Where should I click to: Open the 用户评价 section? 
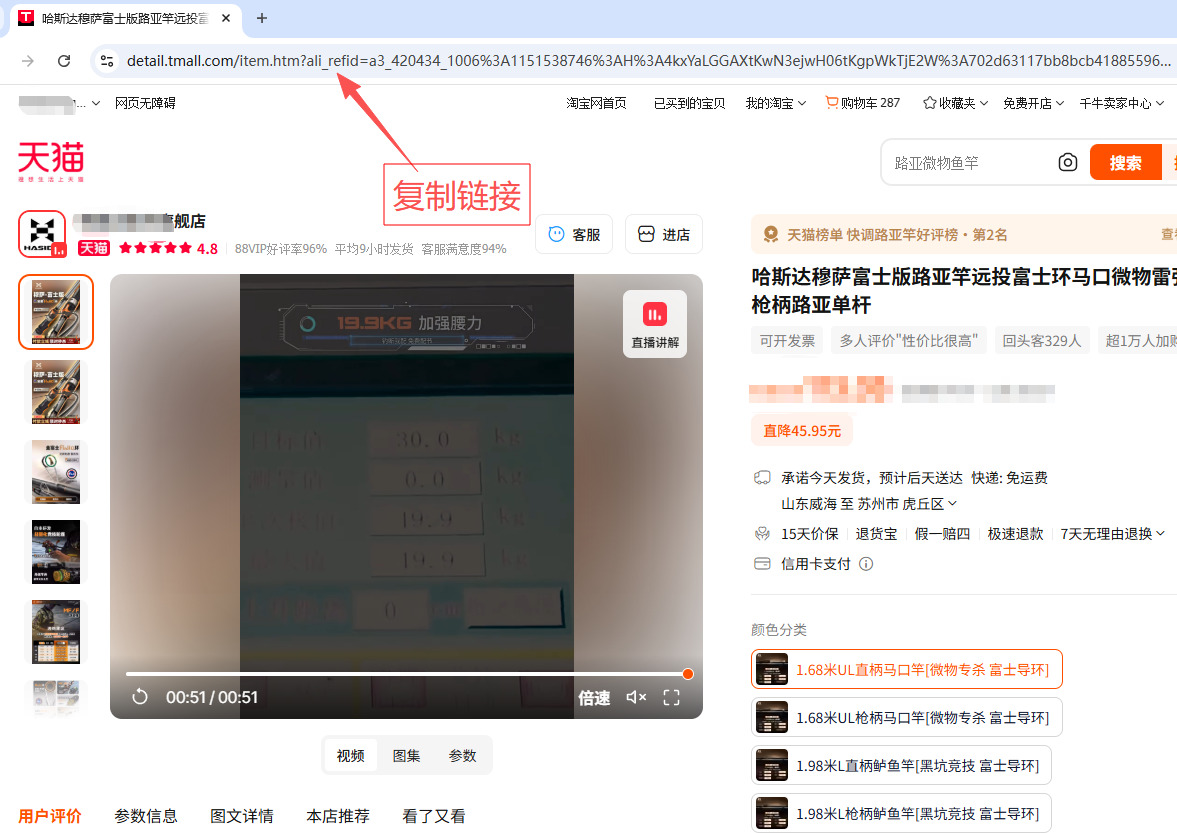click(x=50, y=816)
